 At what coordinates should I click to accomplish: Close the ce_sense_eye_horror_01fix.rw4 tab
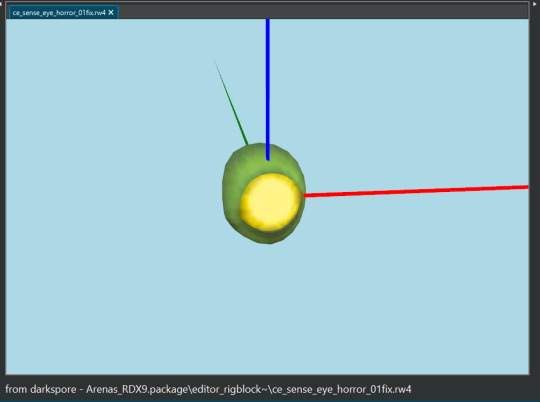pyautogui.click(x=111, y=12)
